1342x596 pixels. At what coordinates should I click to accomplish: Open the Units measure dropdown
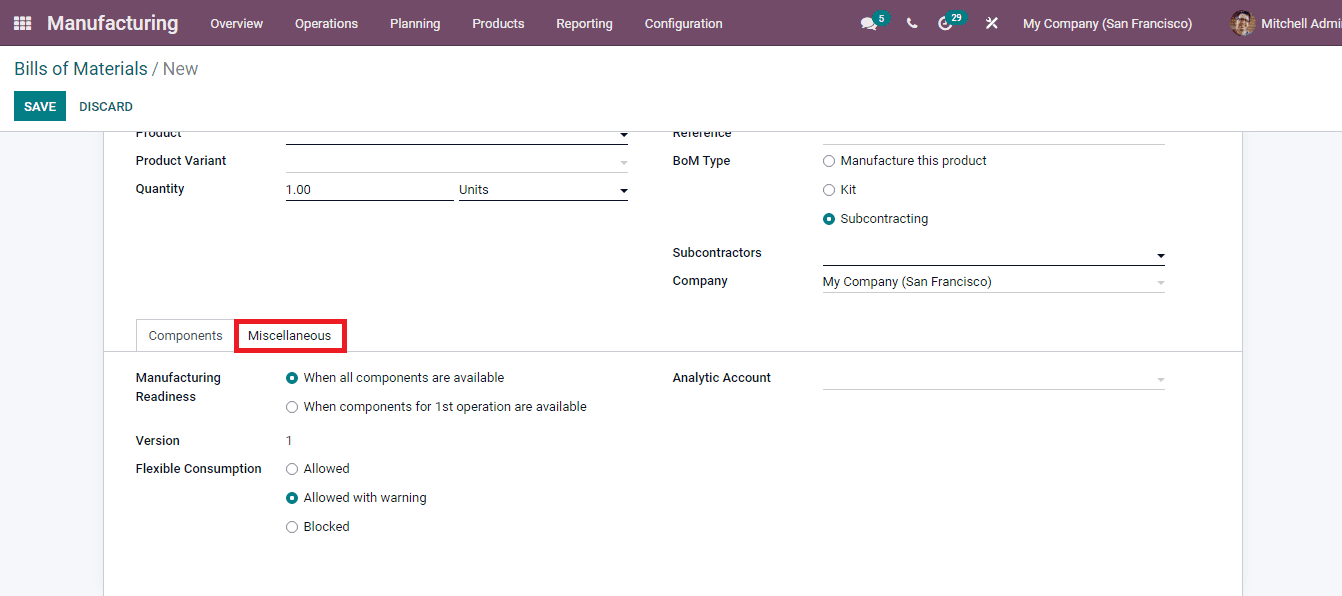click(622, 190)
